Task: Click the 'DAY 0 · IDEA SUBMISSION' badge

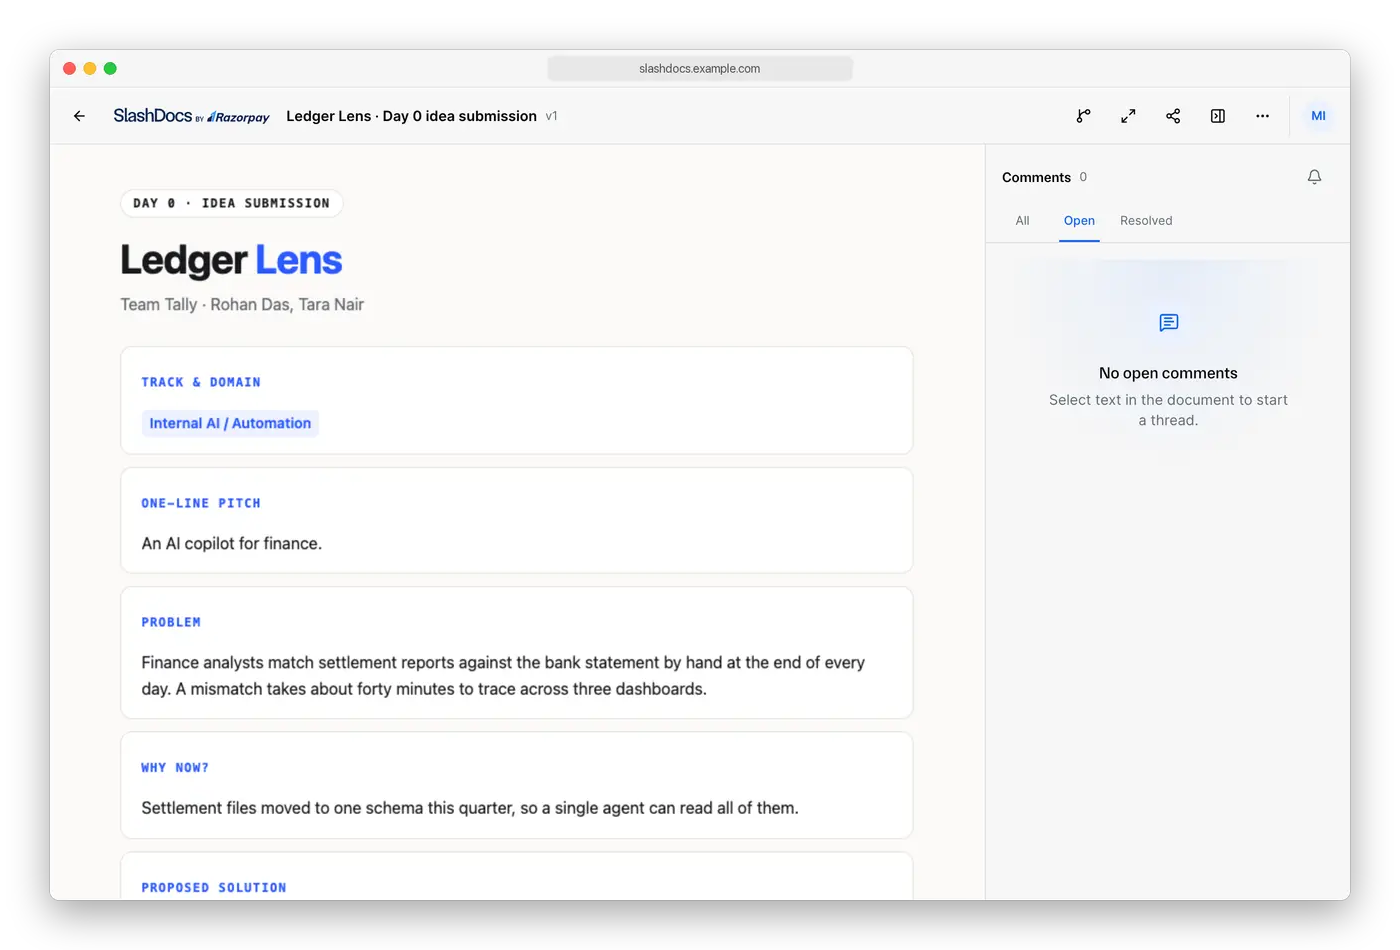Action: pyautogui.click(x=231, y=203)
